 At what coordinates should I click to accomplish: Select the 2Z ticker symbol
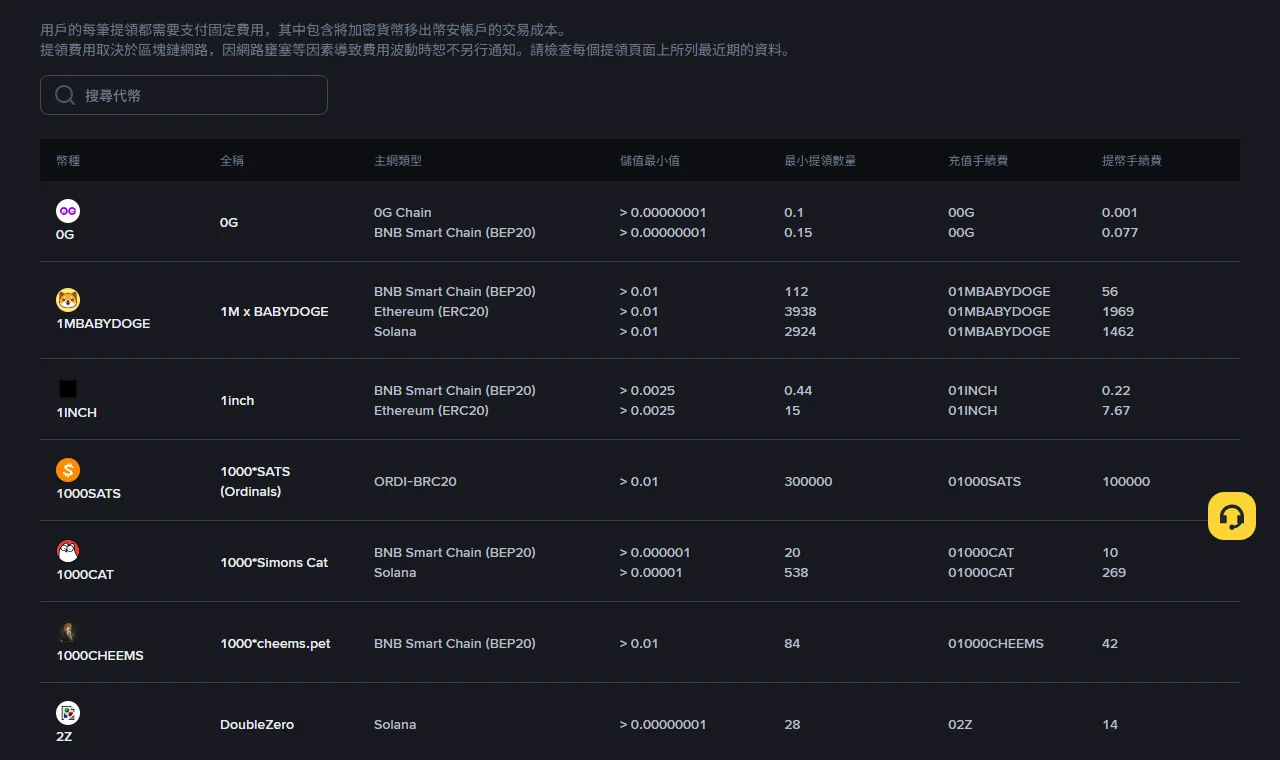(x=64, y=736)
